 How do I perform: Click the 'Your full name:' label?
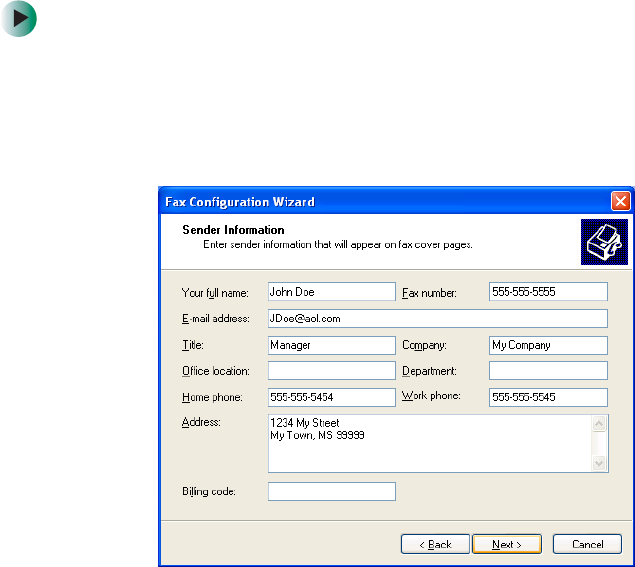pyautogui.click(x=215, y=293)
